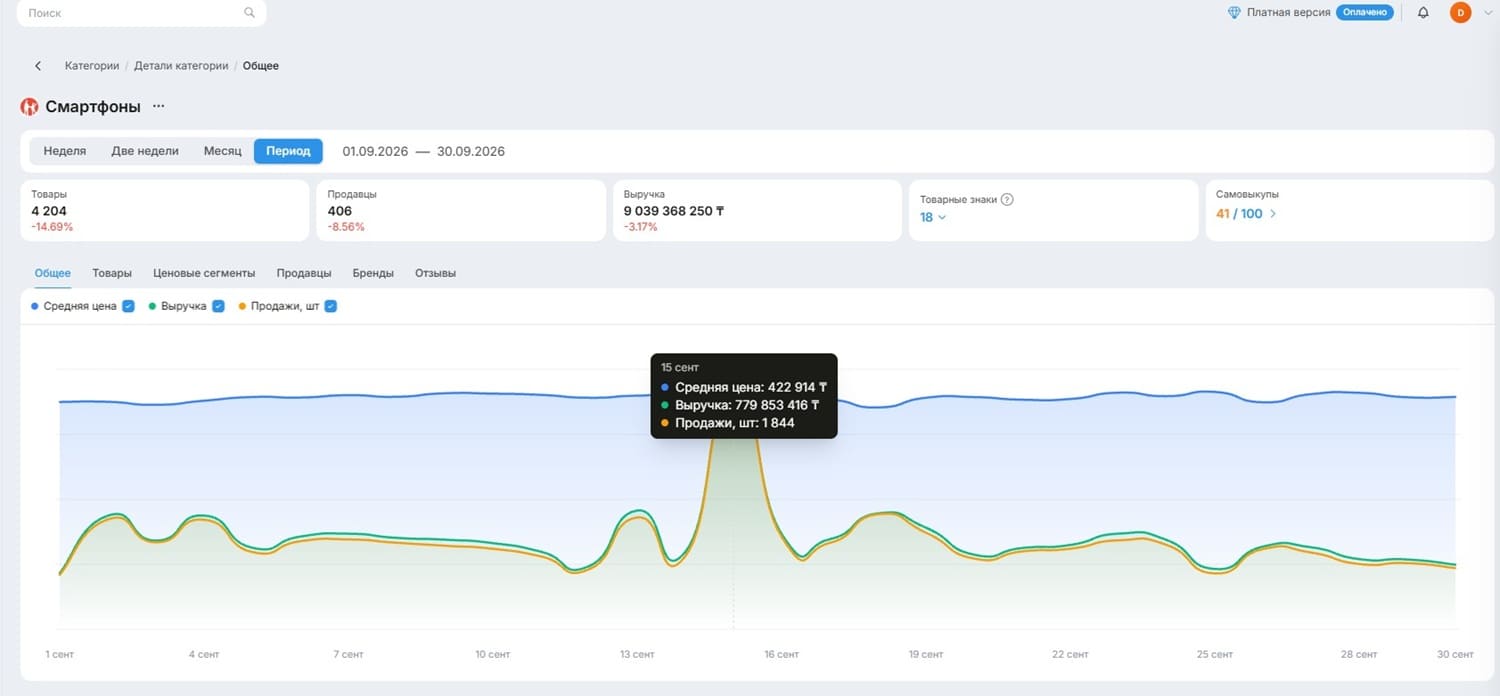Open the Отзывы tab

(x=435, y=273)
